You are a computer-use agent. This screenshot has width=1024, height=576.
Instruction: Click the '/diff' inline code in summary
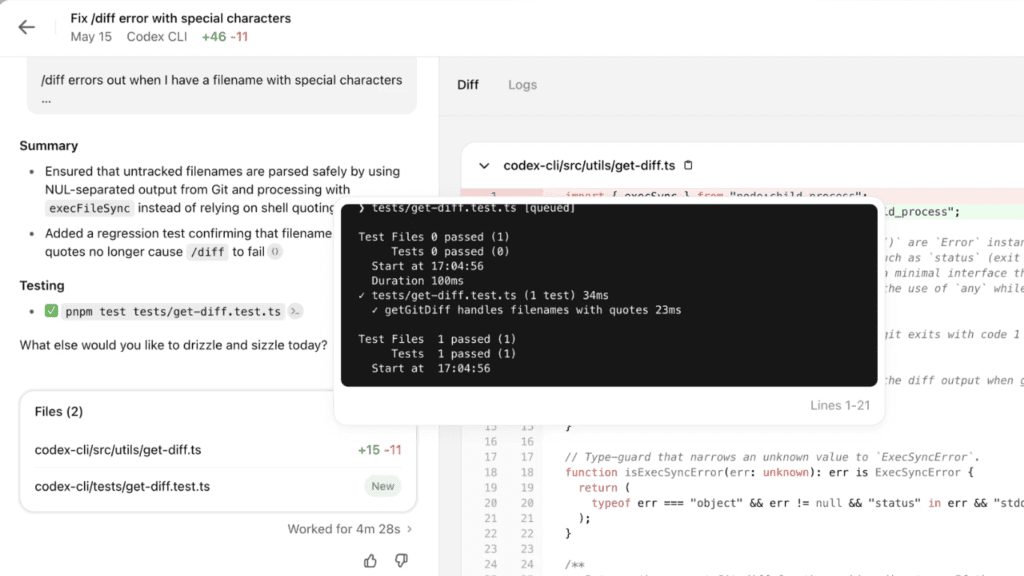(207, 252)
